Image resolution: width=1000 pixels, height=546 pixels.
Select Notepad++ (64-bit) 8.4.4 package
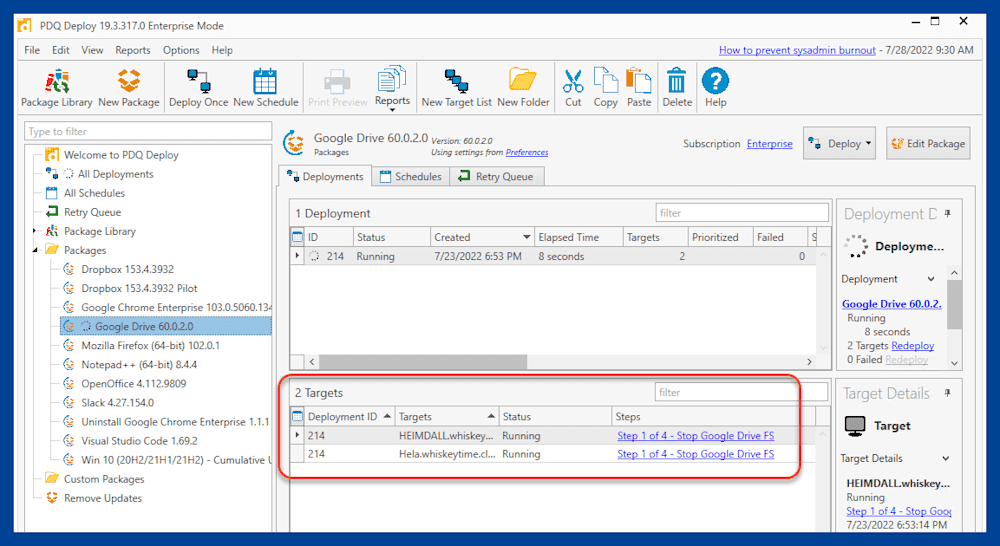tap(139, 364)
